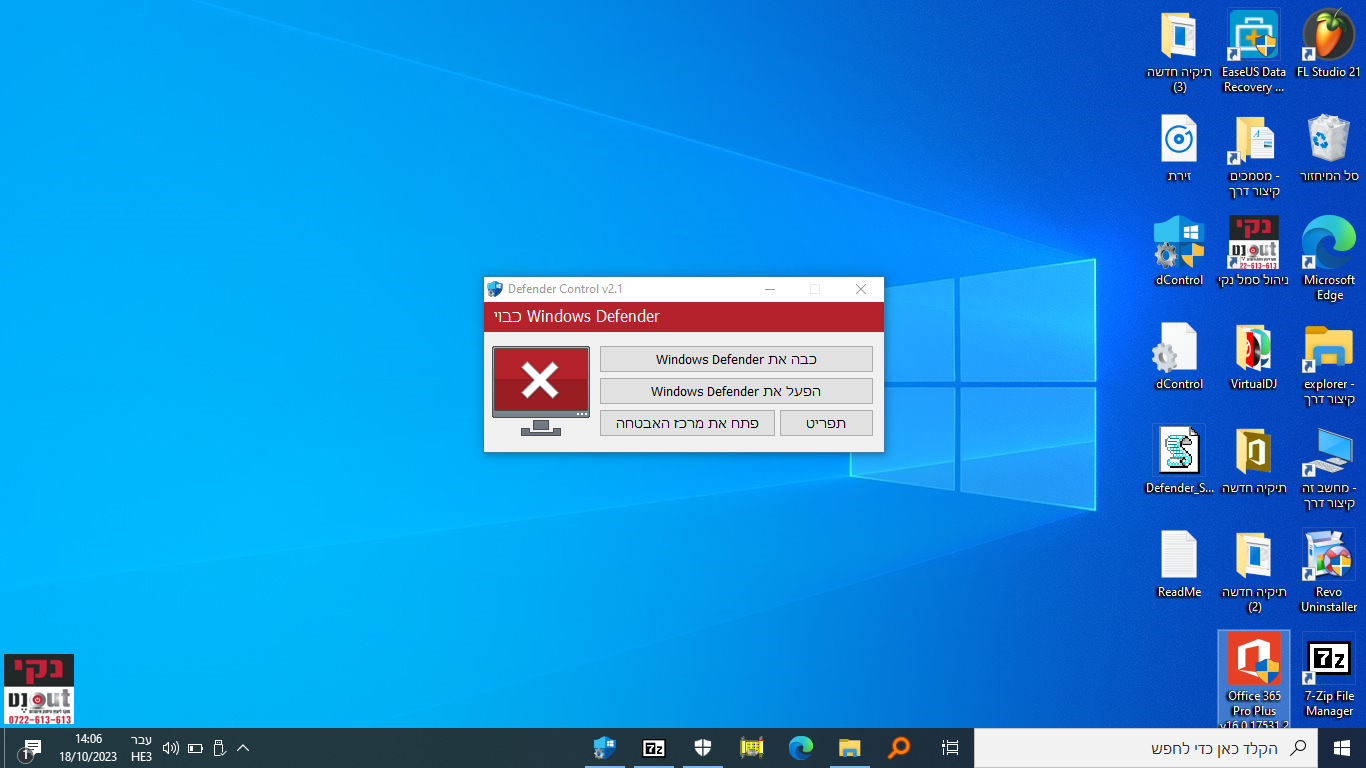Select the 'ניהול סמל נקי' desktop icon
Viewport: 1366px width, 768px height.
[x=1254, y=252]
